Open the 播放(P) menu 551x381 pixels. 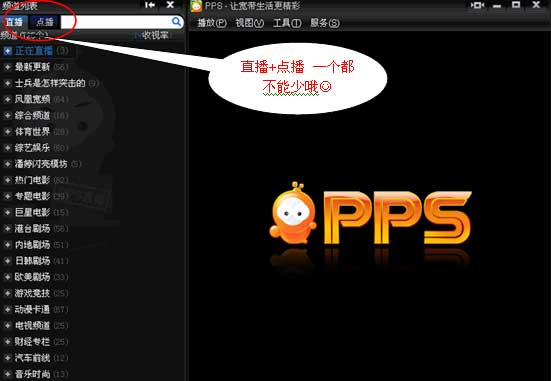pos(212,23)
